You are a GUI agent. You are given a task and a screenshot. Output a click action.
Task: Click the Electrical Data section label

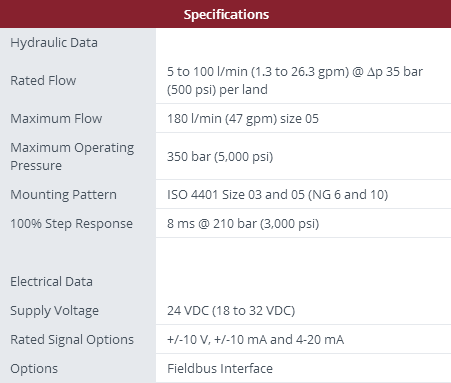point(51,282)
